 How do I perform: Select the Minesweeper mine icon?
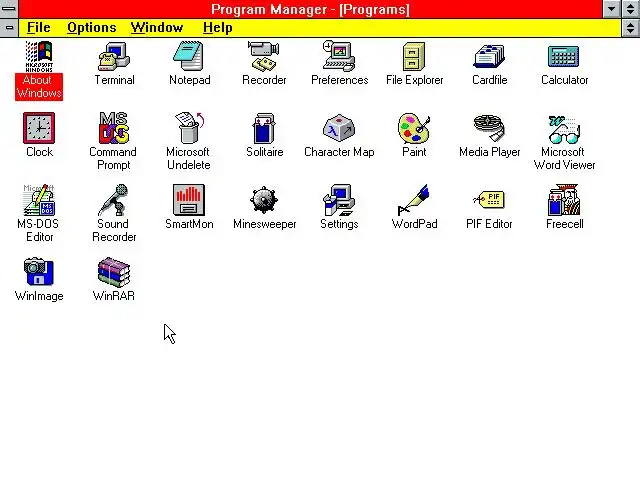pyautogui.click(x=264, y=200)
